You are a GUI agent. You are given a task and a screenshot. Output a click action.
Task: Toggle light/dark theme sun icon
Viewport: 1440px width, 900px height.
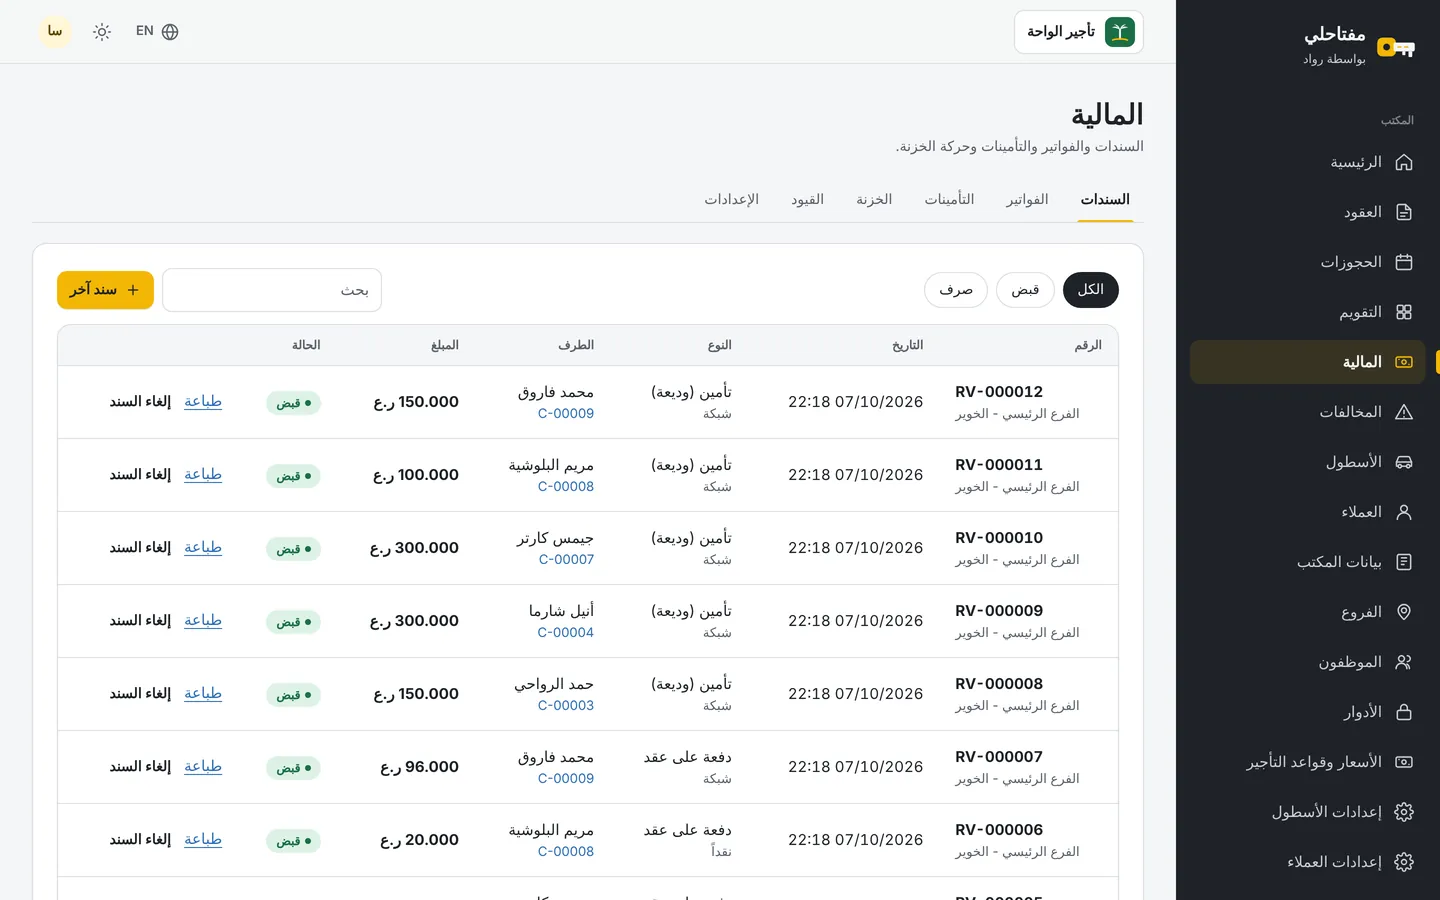point(102,32)
